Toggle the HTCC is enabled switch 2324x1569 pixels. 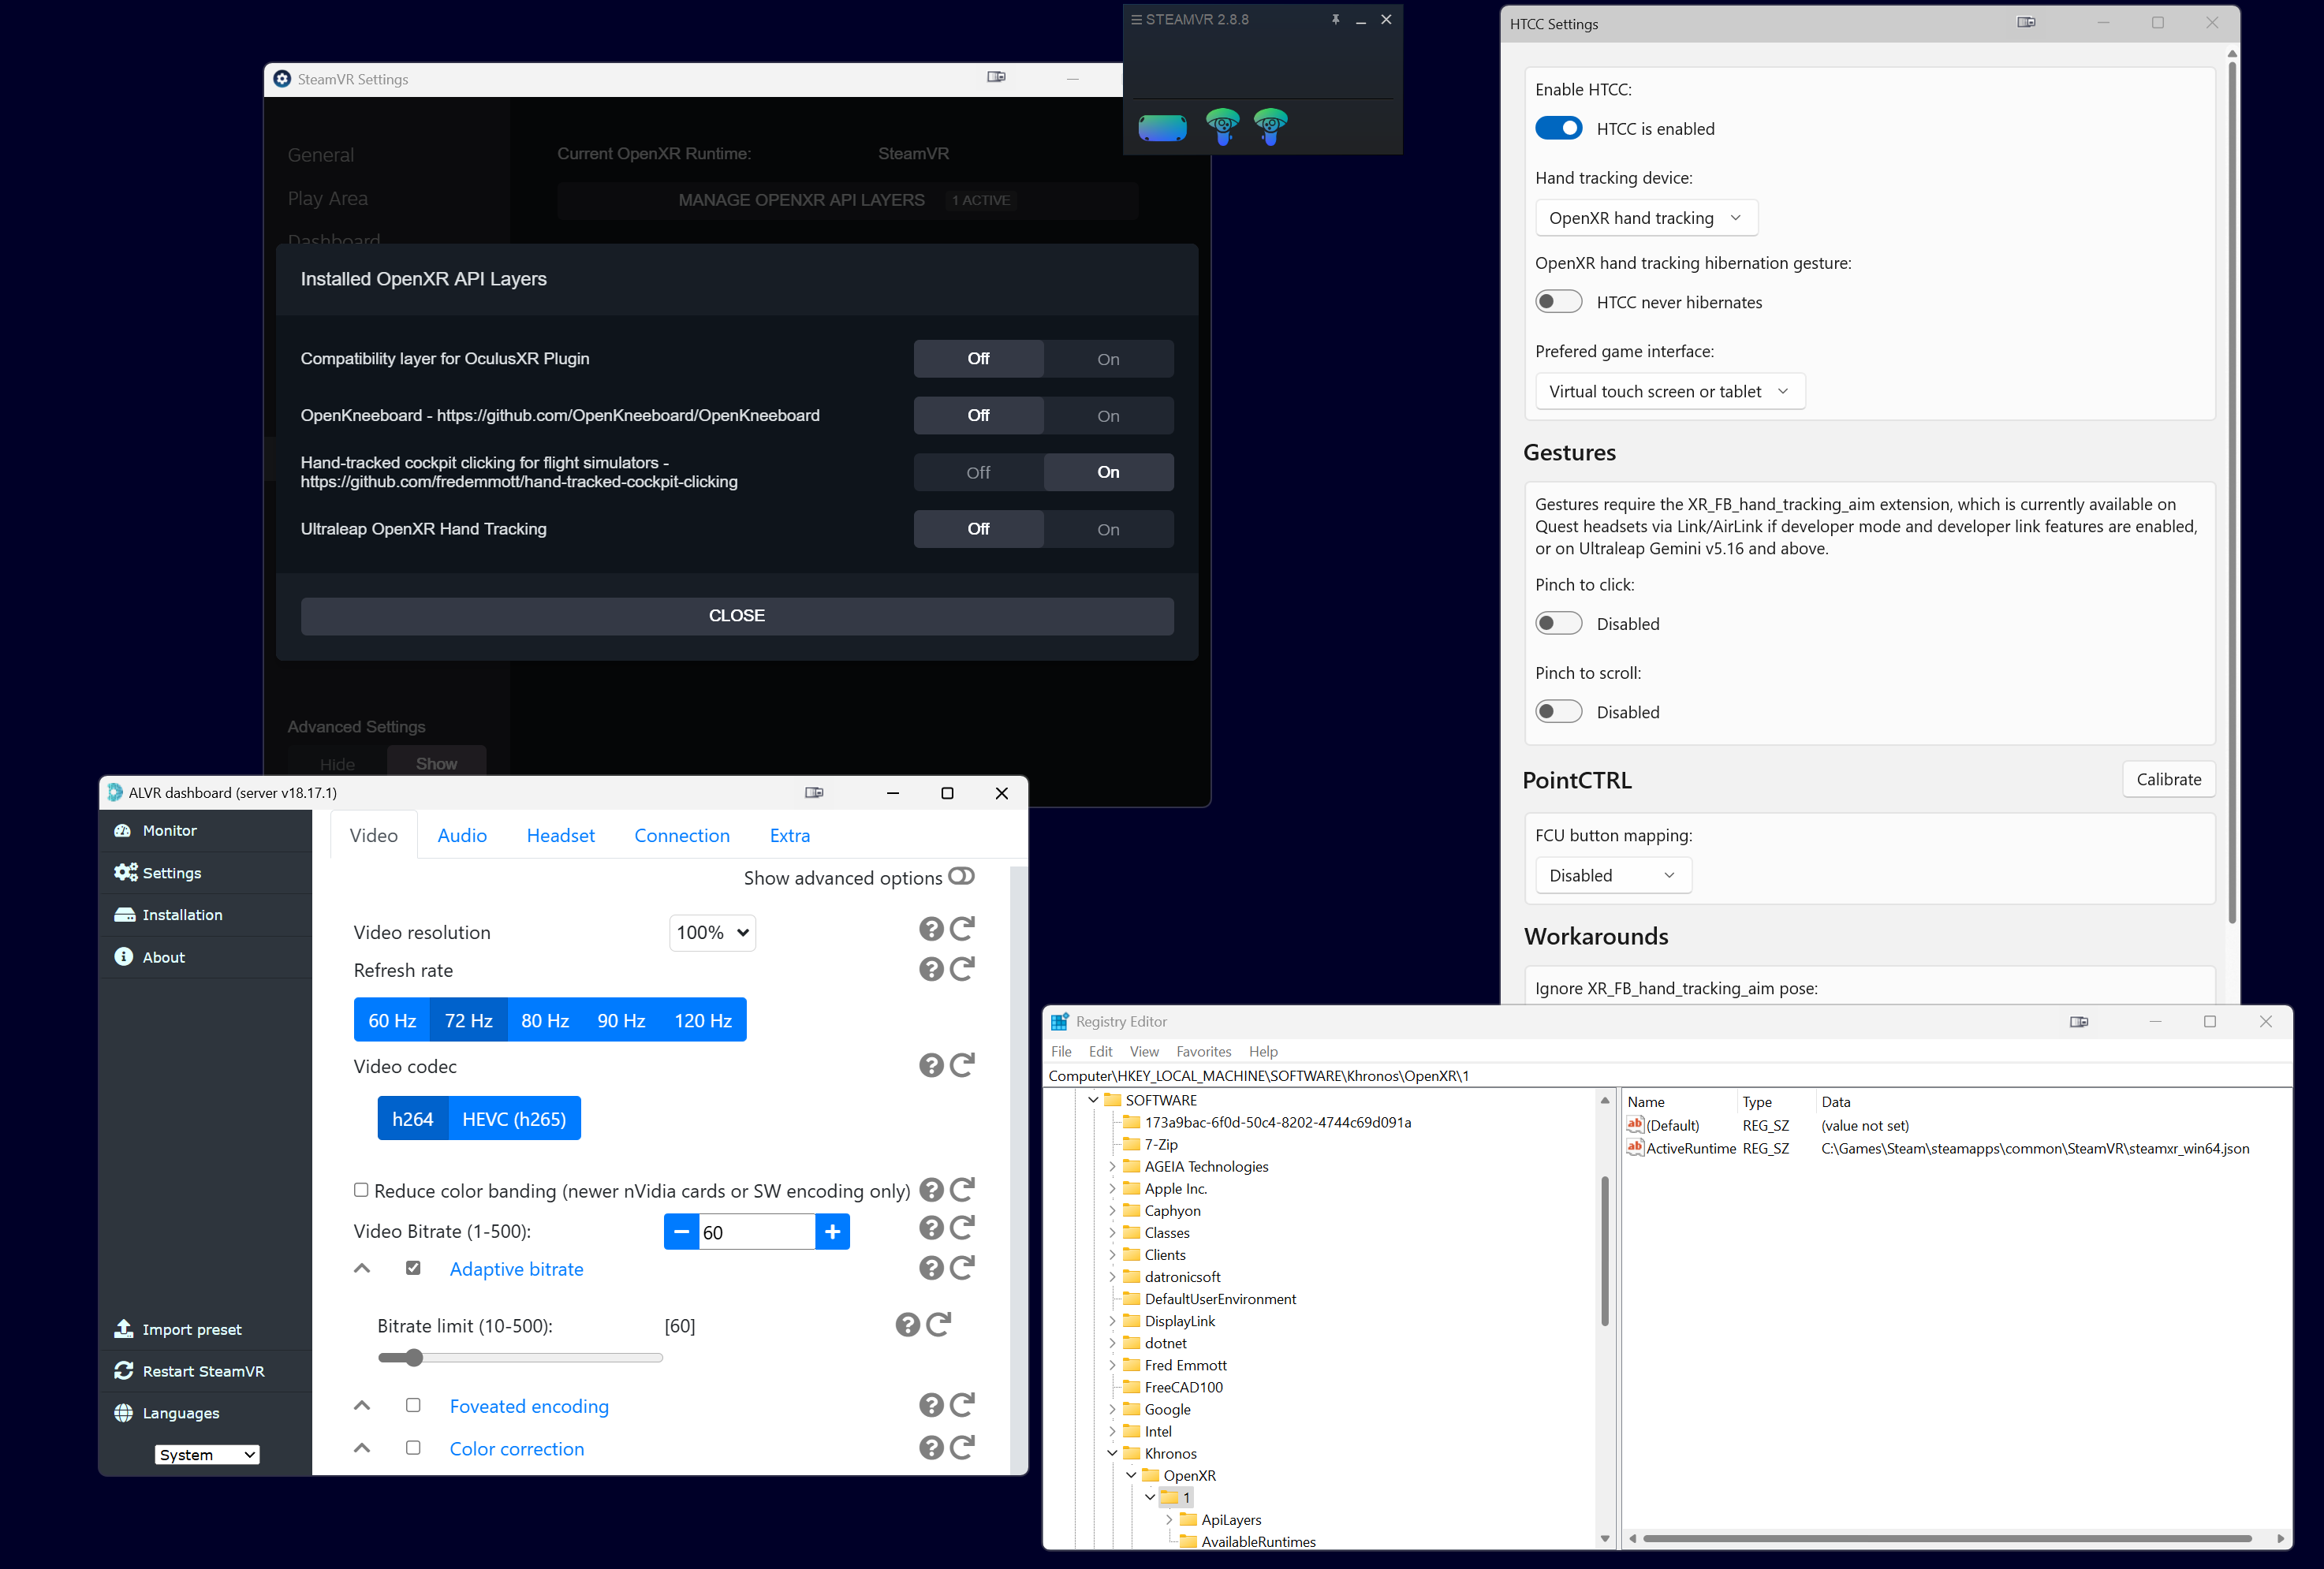pyautogui.click(x=1558, y=128)
